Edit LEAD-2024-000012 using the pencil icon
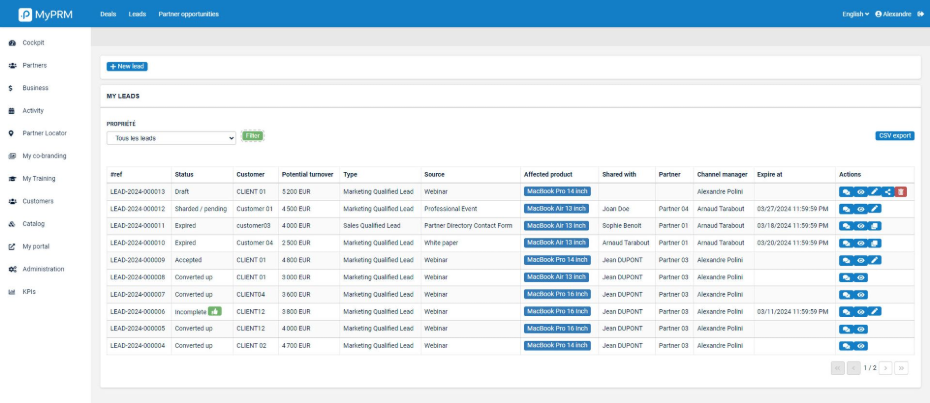 click(x=874, y=209)
